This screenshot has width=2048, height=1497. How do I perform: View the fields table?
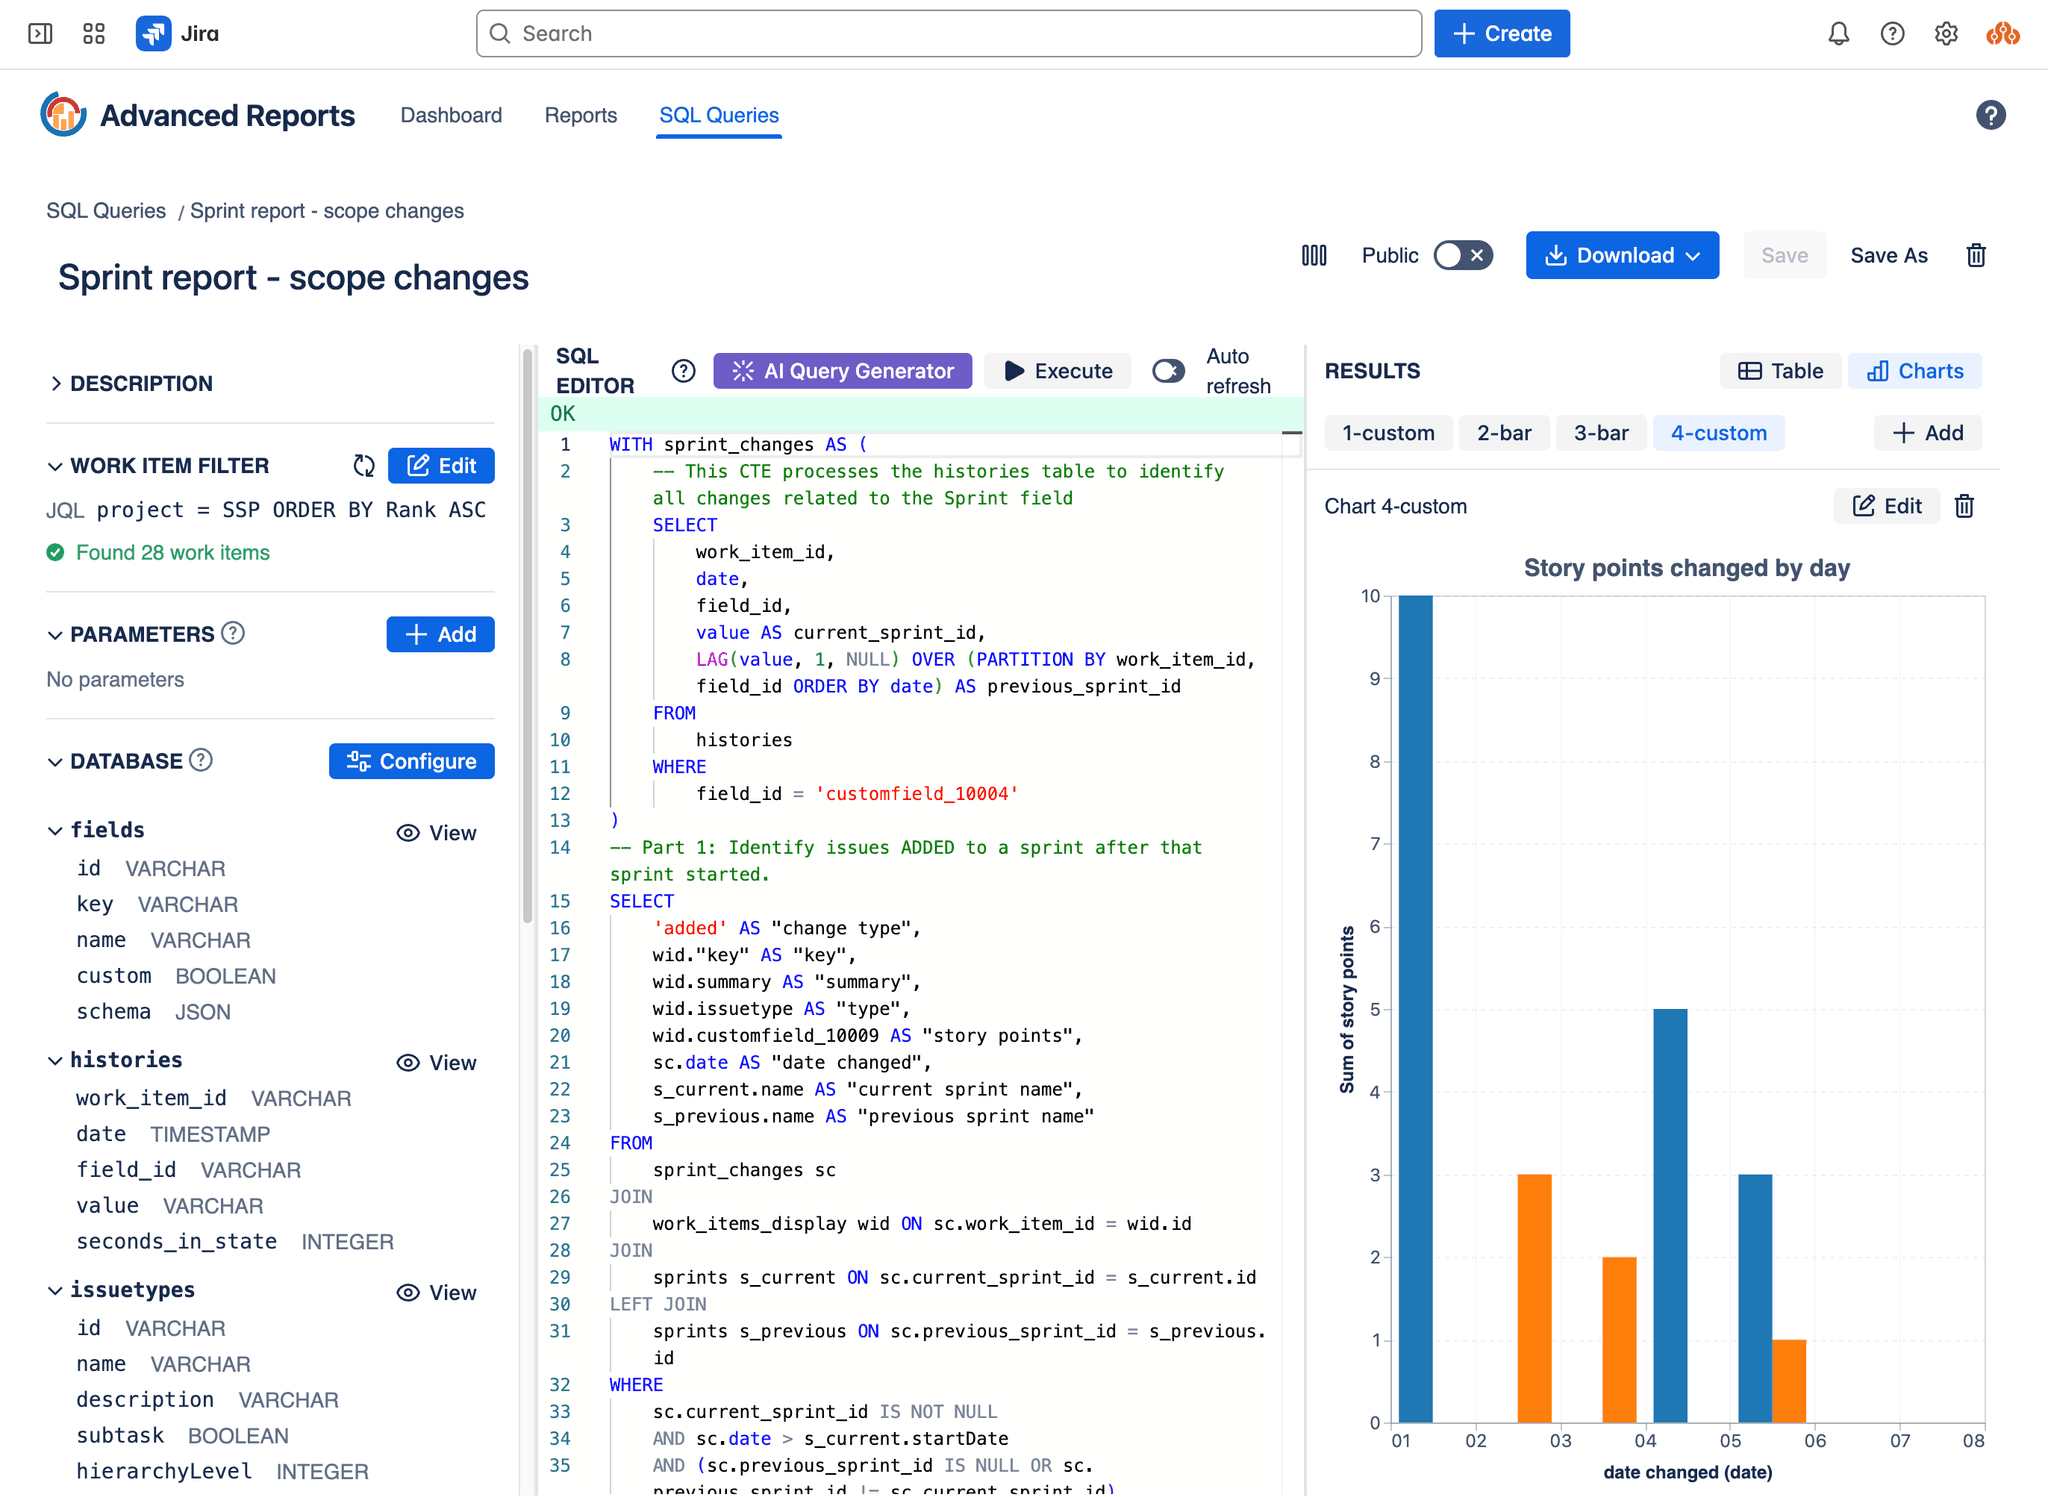point(437,833)
